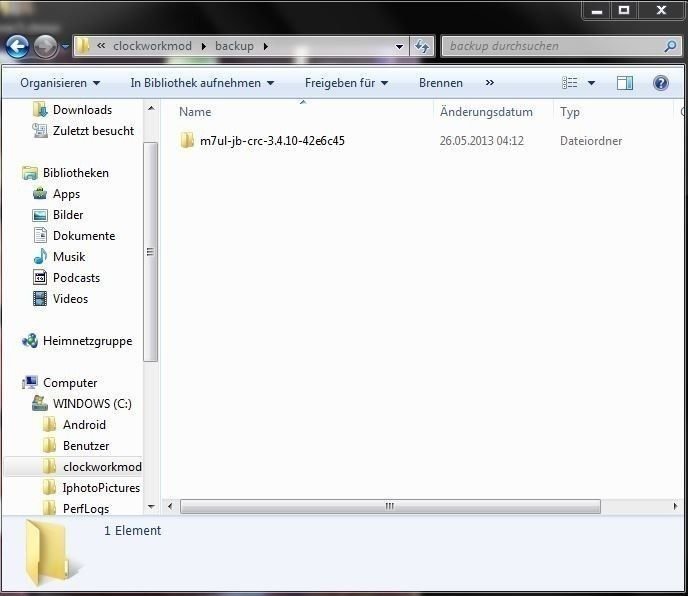Open address bar history dropdown
Viewport: 688px width, 596px height.
click(399, 46)
